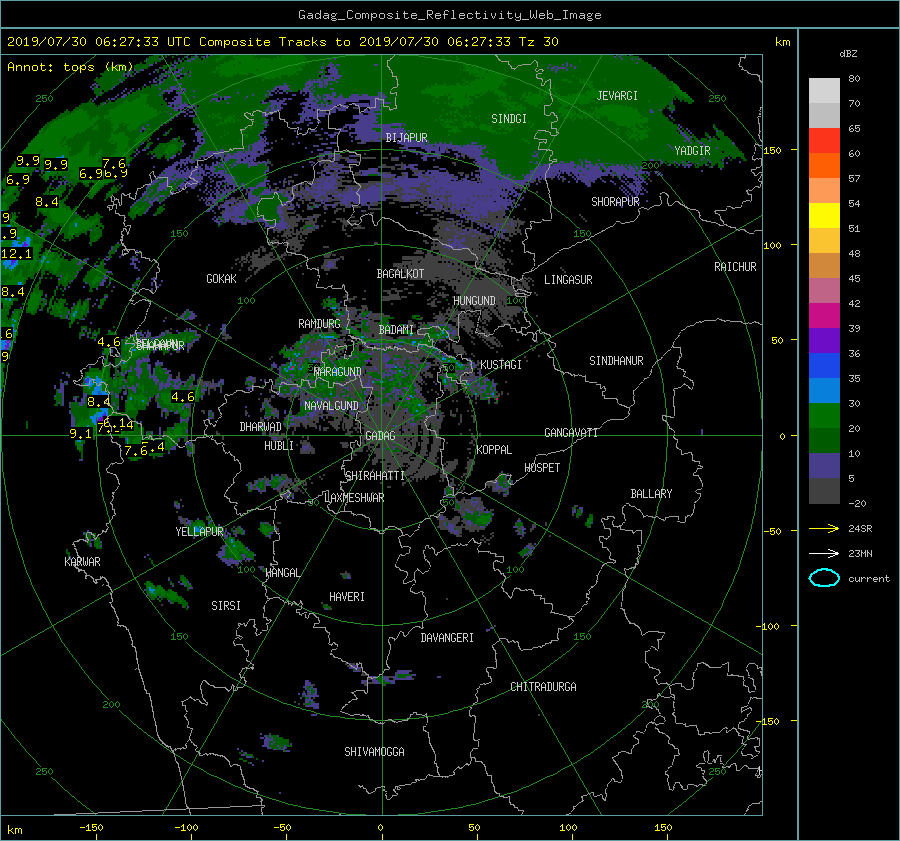Select the RAMDURG city label
Viewport: 900px width, 841px height.
coord(319,324)
